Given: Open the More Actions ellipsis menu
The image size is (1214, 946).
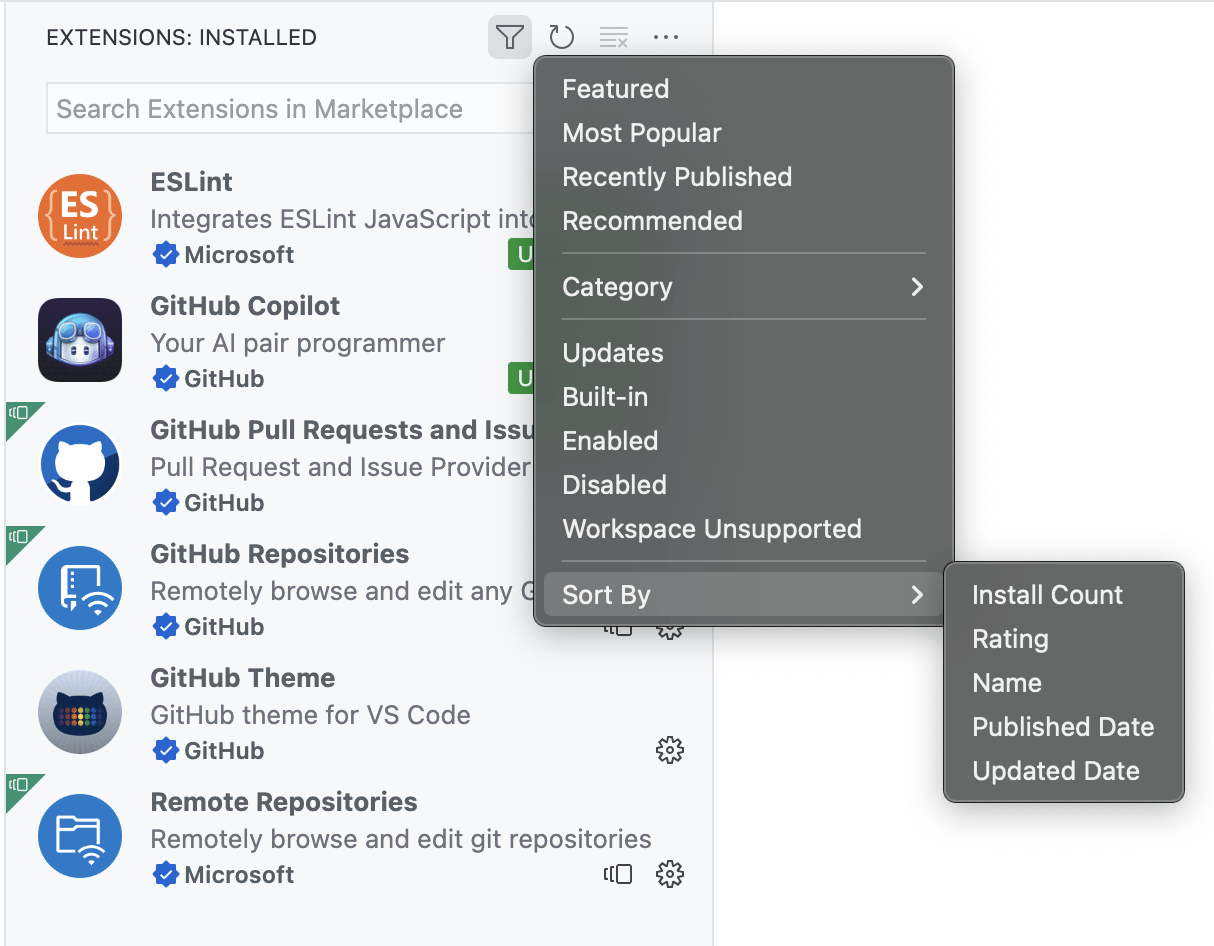Looking at the screenshot, I should [x=665, y=37].
